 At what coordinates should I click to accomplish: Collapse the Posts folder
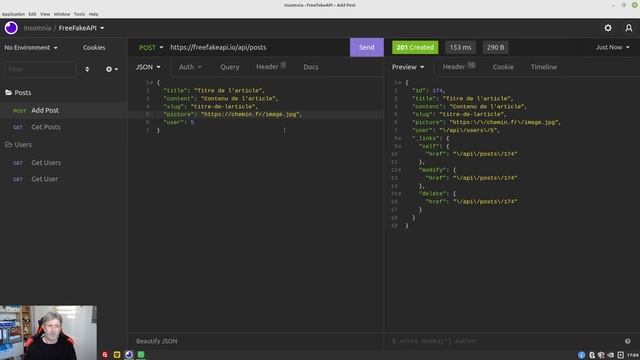[x=23, y=93]
